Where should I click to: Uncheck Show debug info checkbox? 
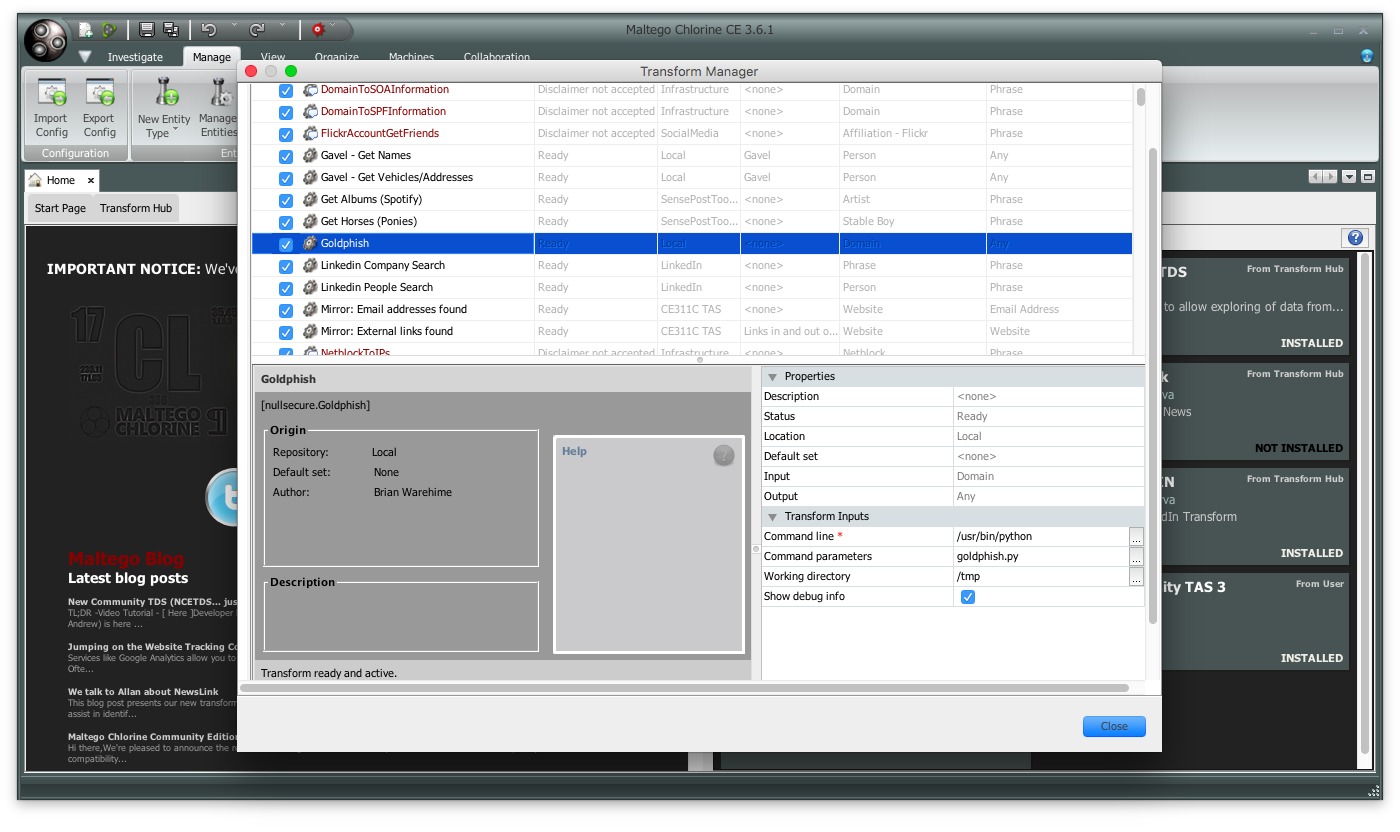pyautogui.click(x=968, y=597)
